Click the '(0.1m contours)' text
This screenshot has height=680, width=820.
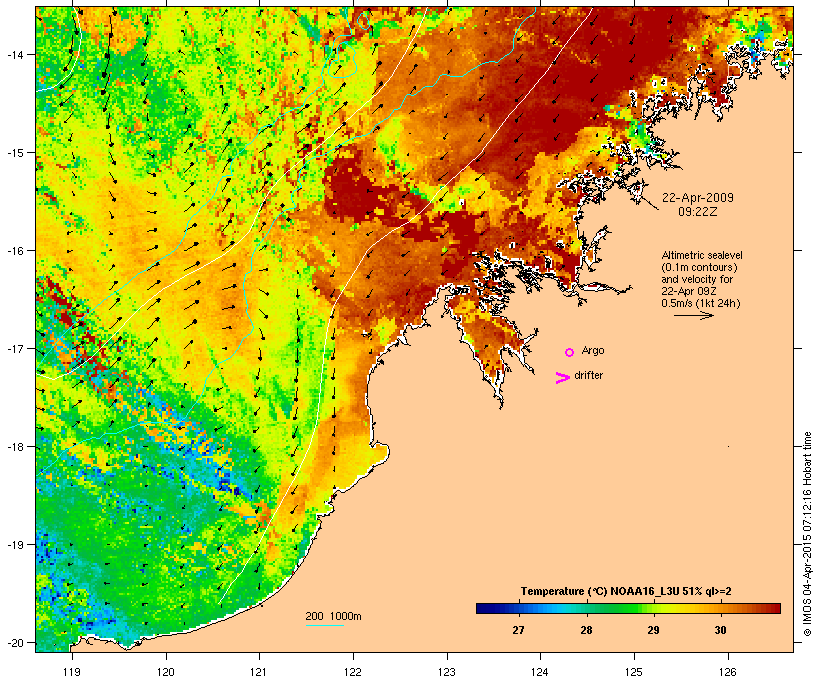(x=700, y=267)
